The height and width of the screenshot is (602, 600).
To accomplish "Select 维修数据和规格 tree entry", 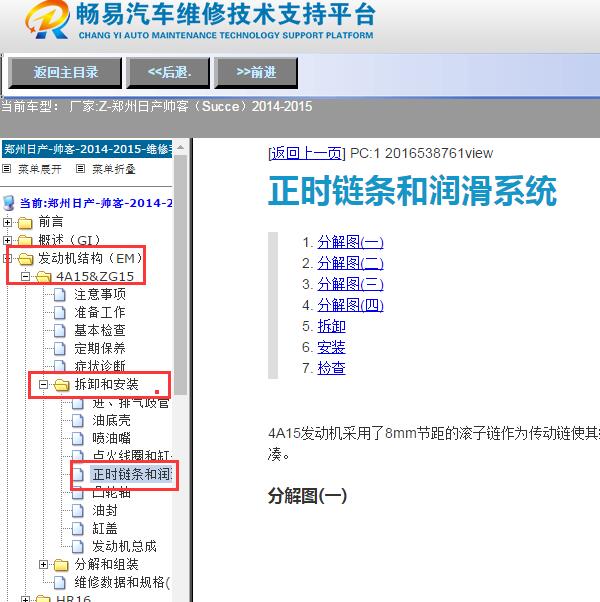I will (122, 582).
